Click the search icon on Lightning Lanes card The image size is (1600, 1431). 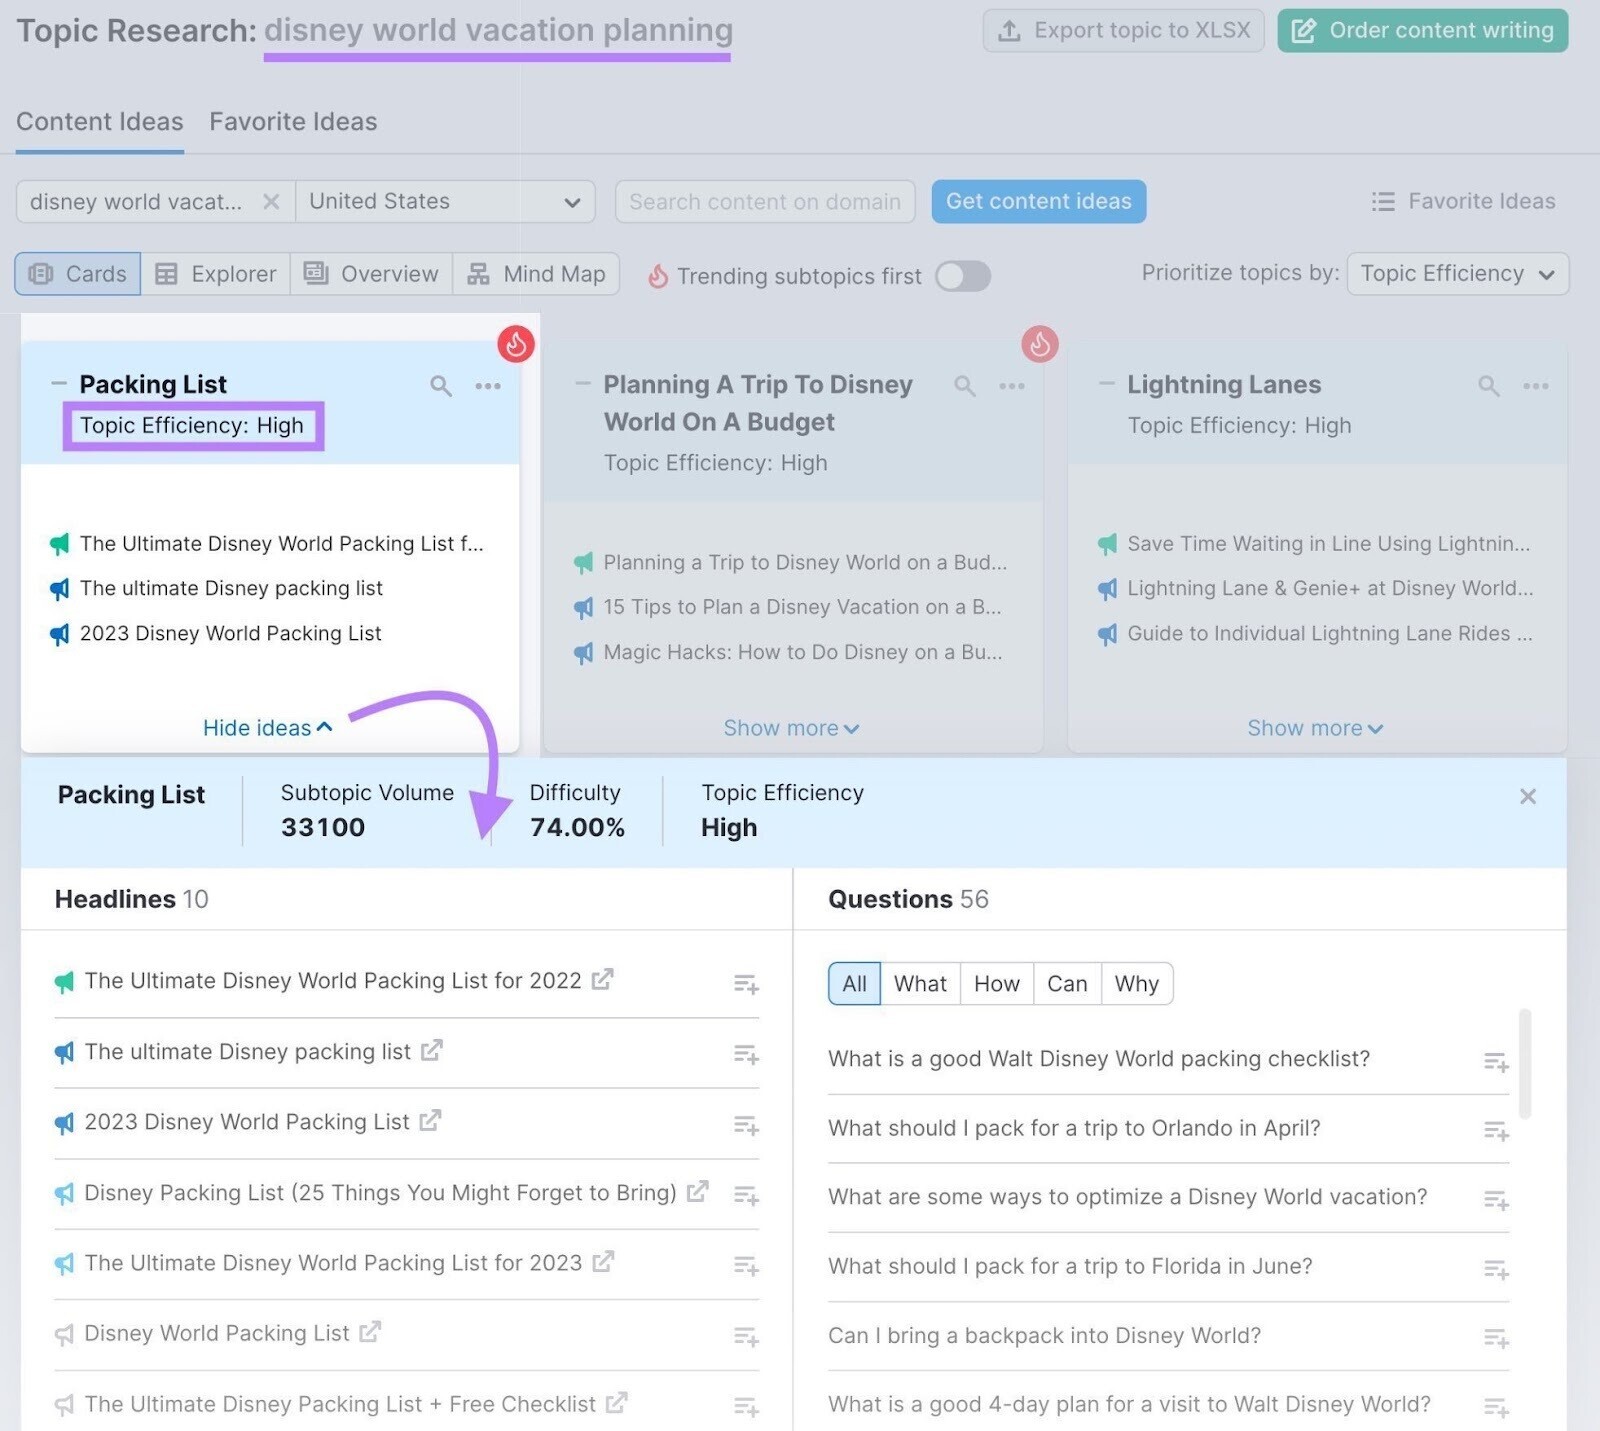(x=1489, y=386)
